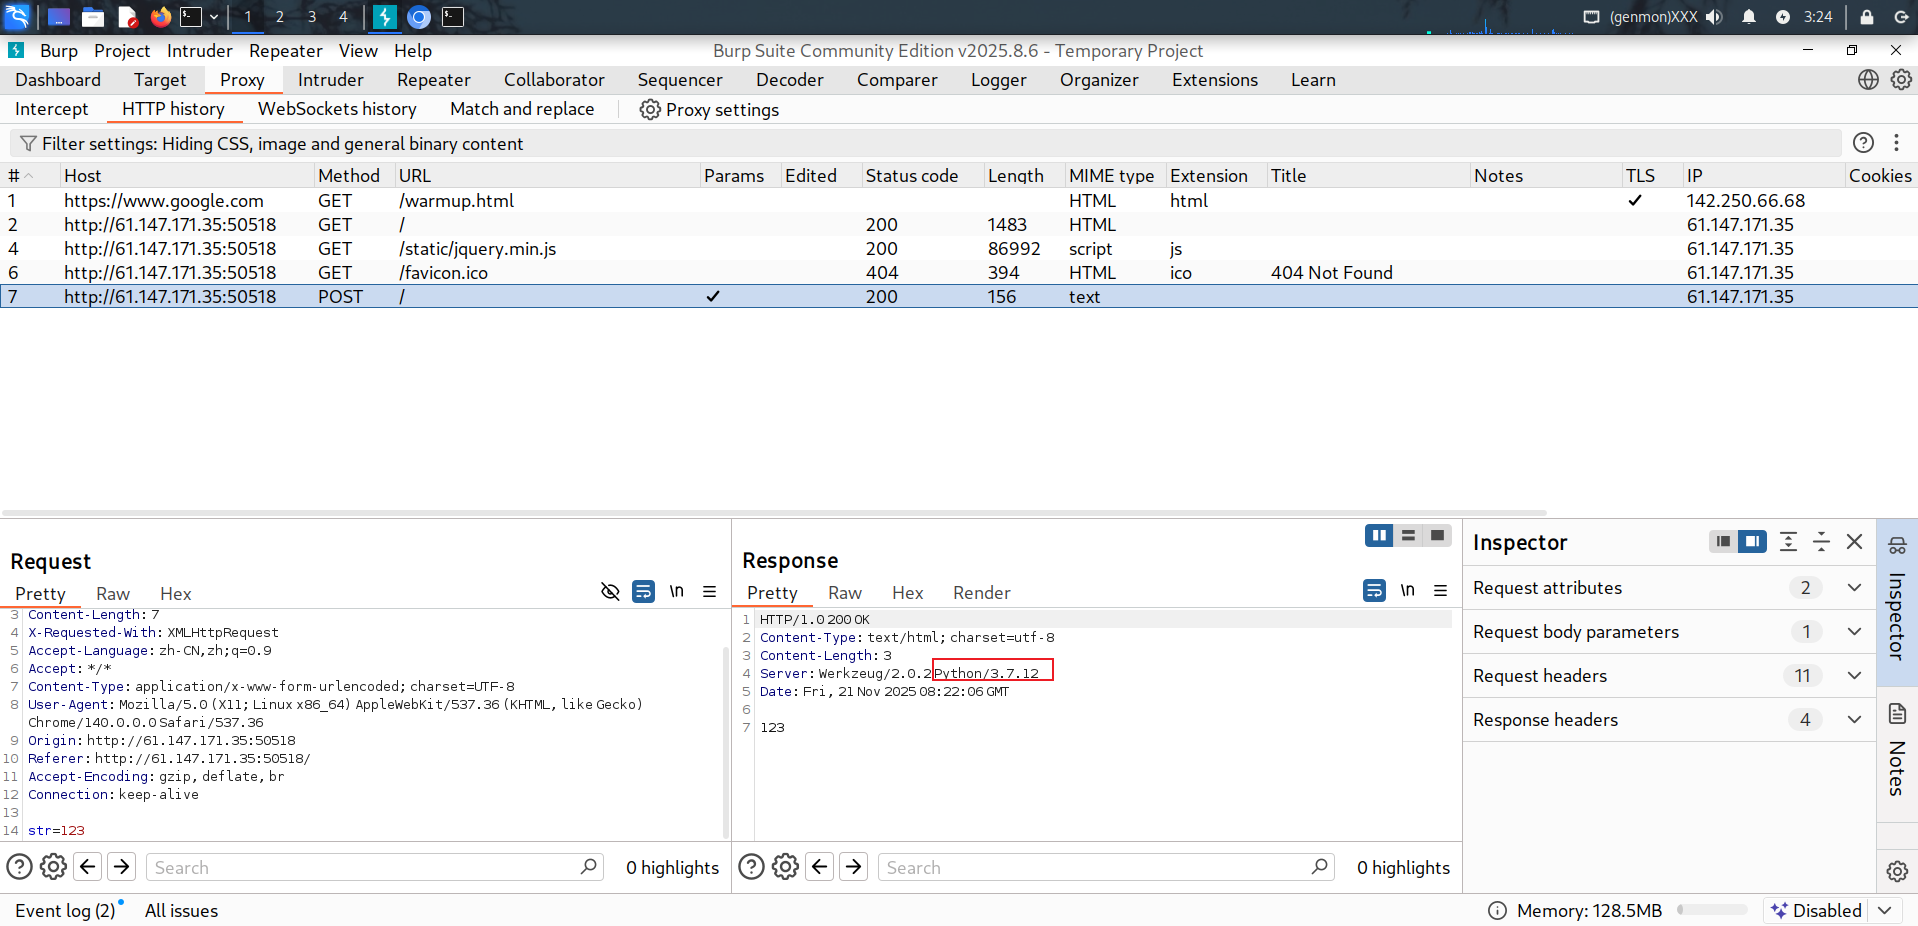Viewport: 1918px width, 926px height.
Task: Show Response Render view tab
Action: pos(981,593)
